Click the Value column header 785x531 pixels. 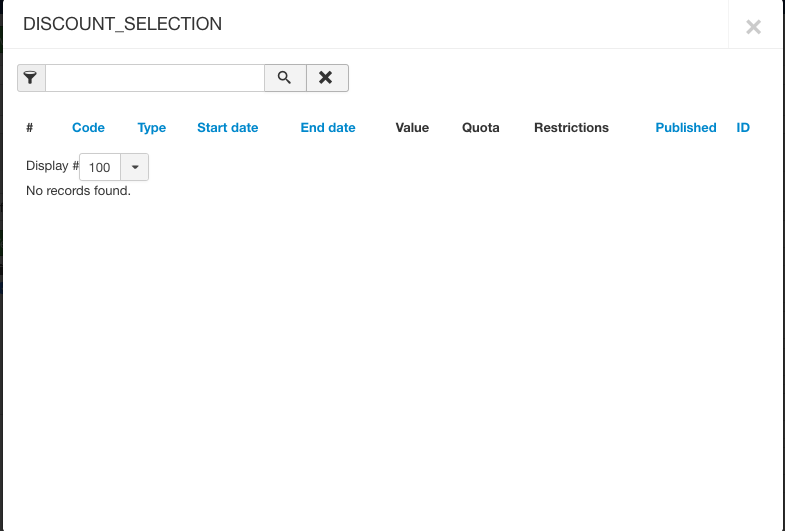point(412,128)
